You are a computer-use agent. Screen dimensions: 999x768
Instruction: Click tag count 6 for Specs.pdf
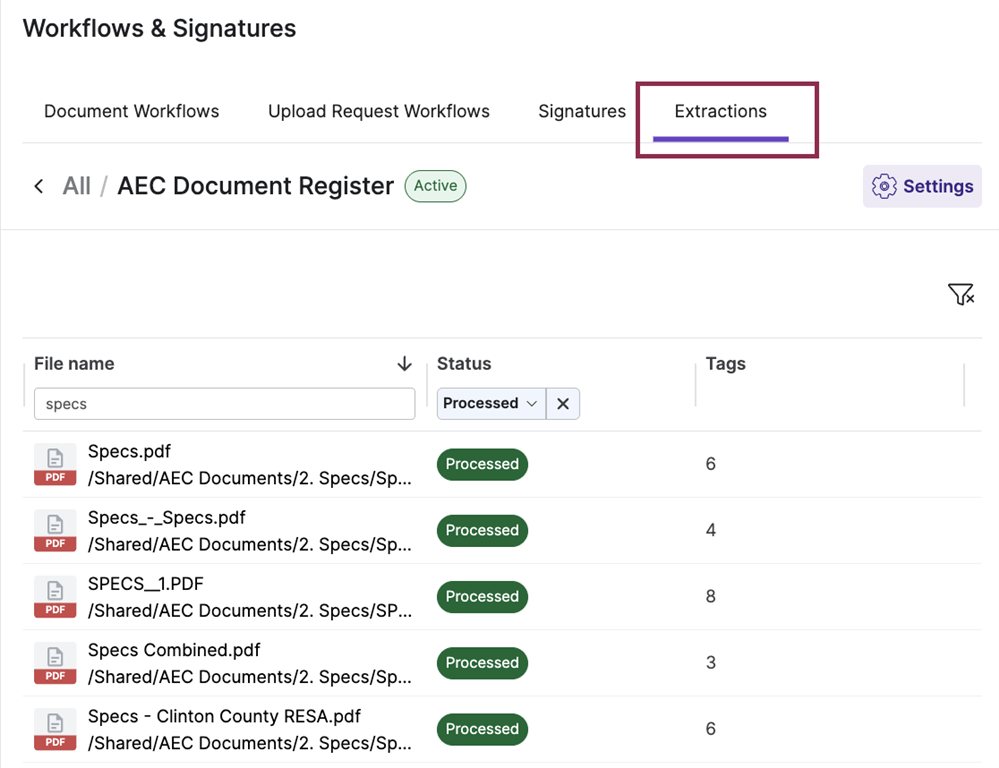710,464
